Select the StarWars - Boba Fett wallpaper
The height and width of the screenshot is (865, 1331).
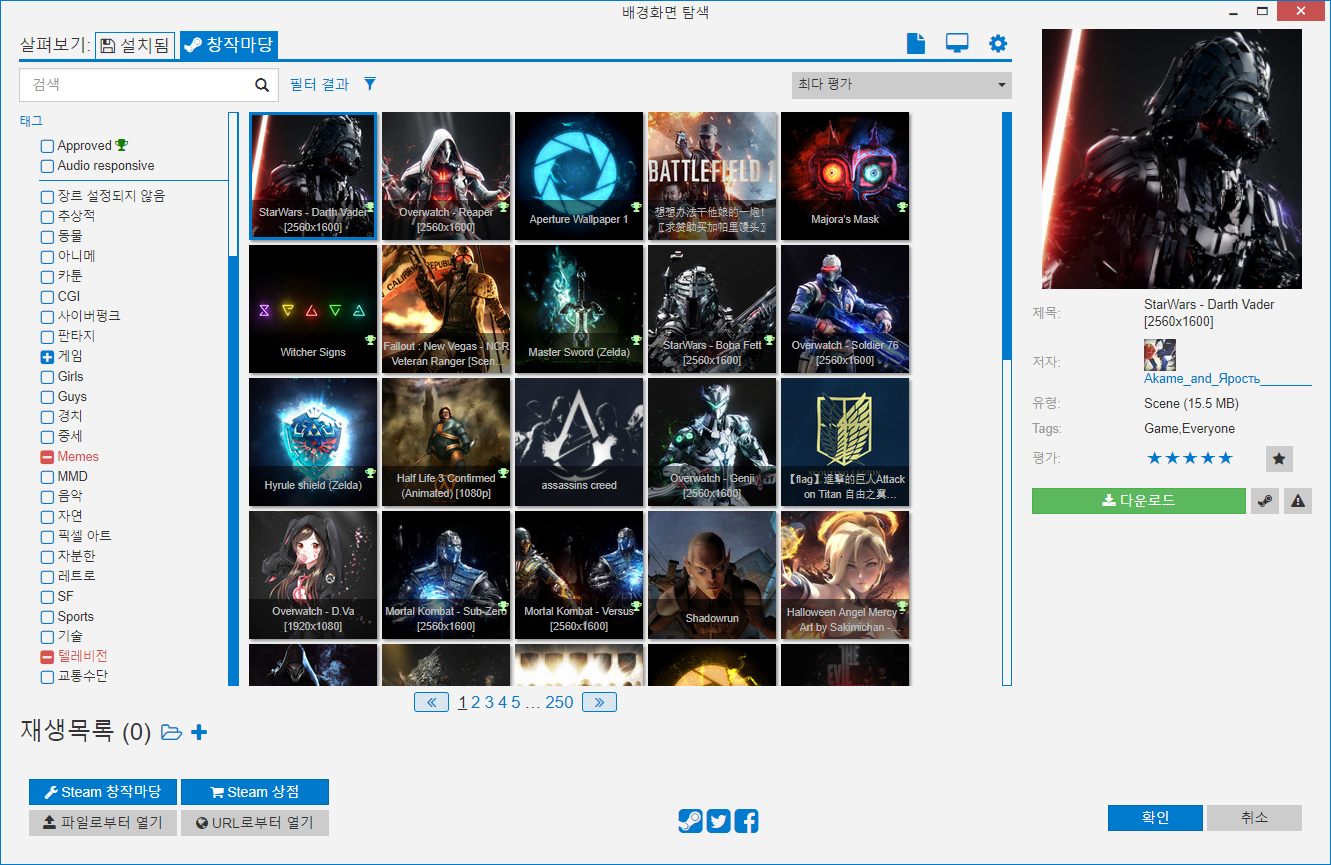click(712, 309)
